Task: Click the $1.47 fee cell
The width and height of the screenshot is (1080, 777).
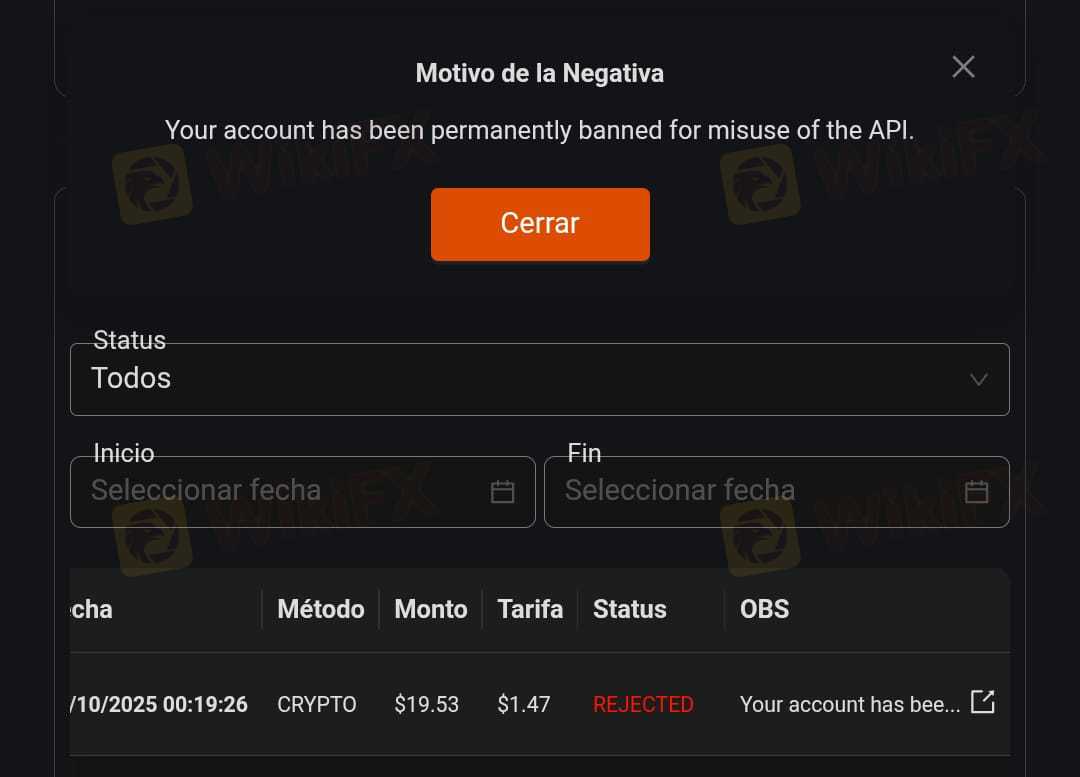Action: pyautogui.click(x=523, y=704)
